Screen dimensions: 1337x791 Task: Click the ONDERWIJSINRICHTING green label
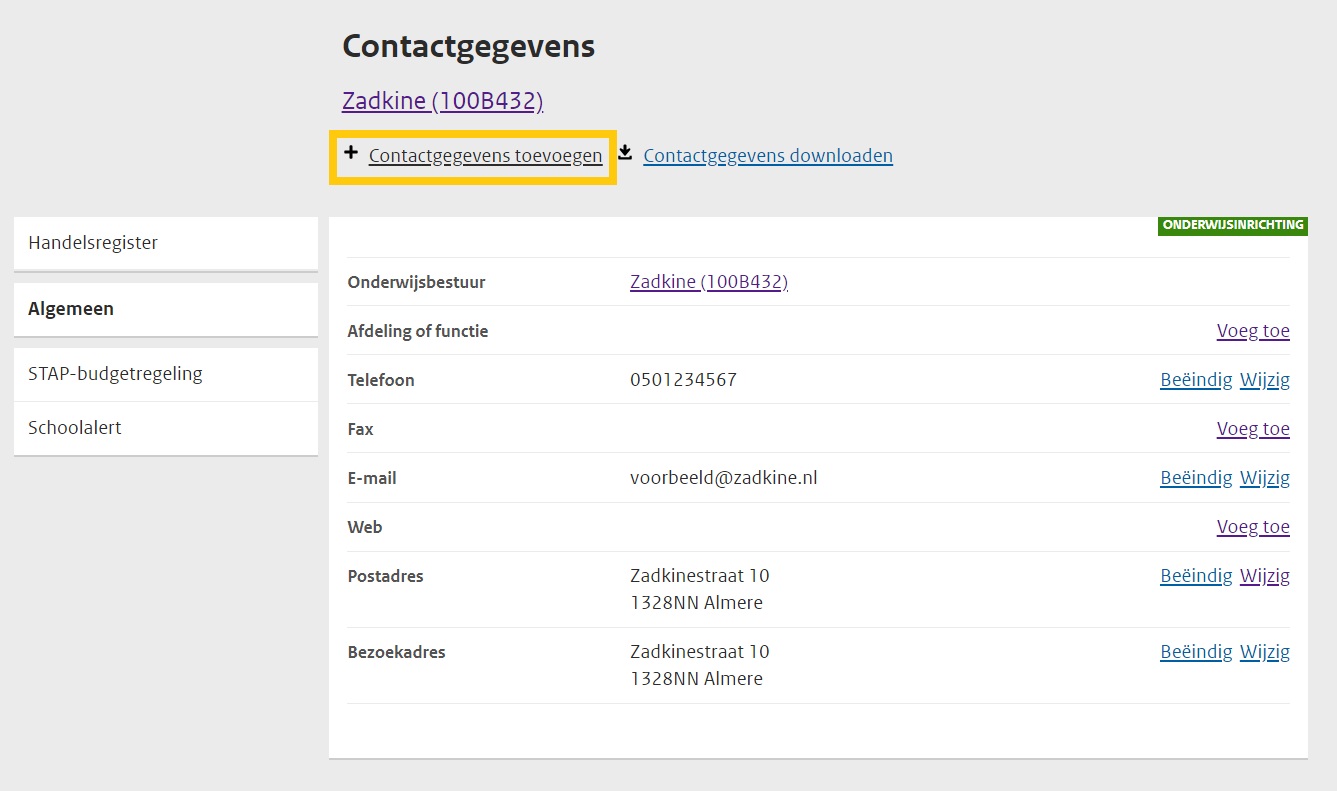click(1233, 226)
